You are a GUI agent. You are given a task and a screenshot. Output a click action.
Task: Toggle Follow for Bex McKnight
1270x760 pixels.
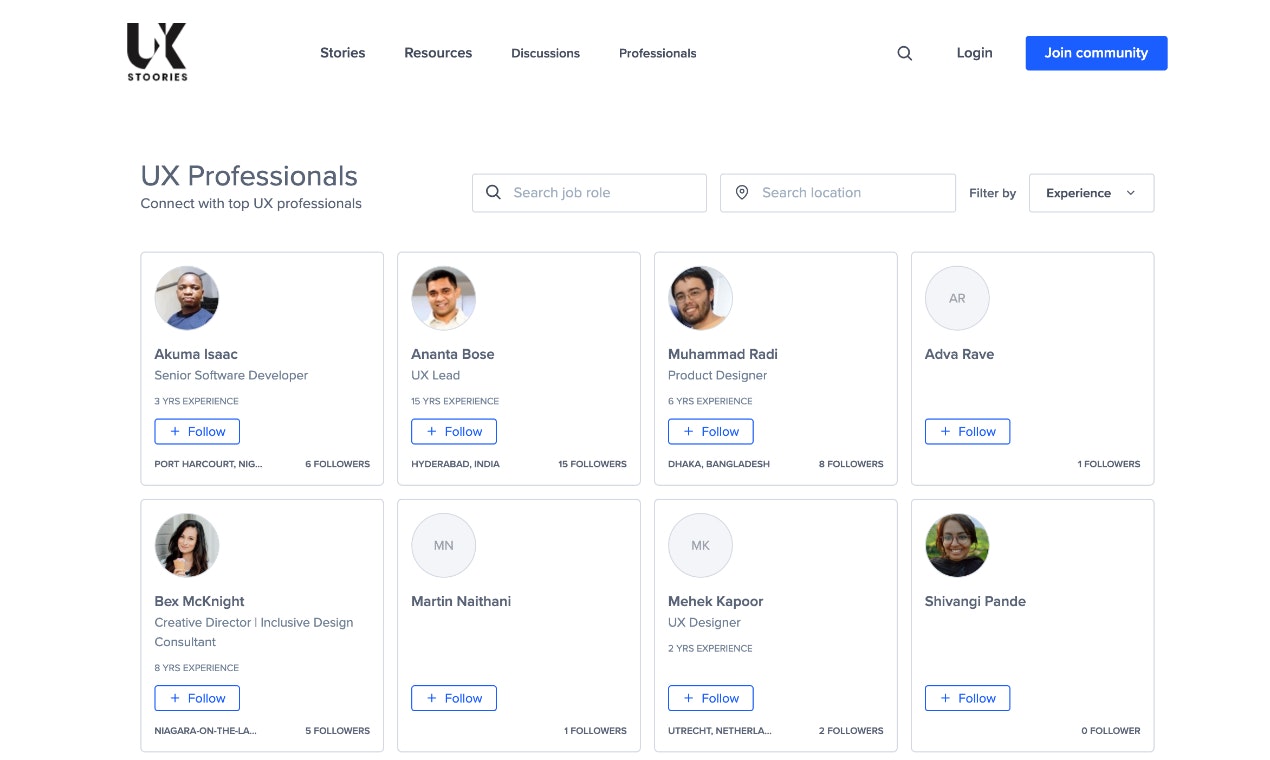197,698
